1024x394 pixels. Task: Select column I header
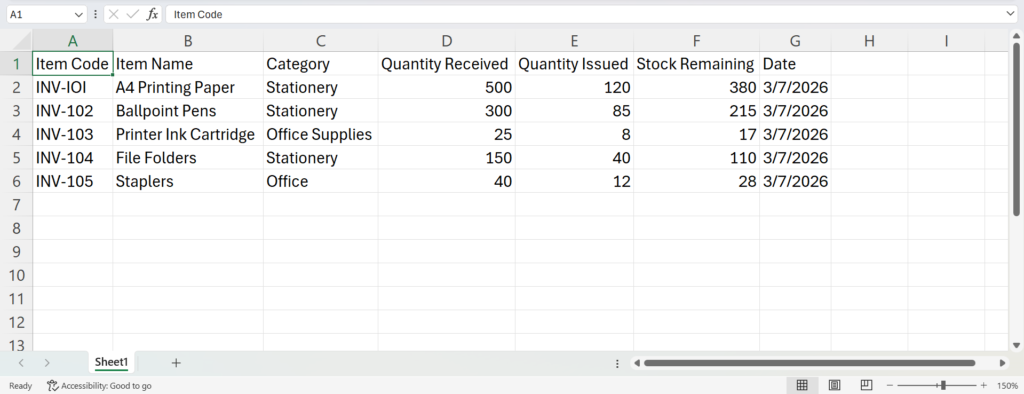pyautogui.click(x=946, y=41)
